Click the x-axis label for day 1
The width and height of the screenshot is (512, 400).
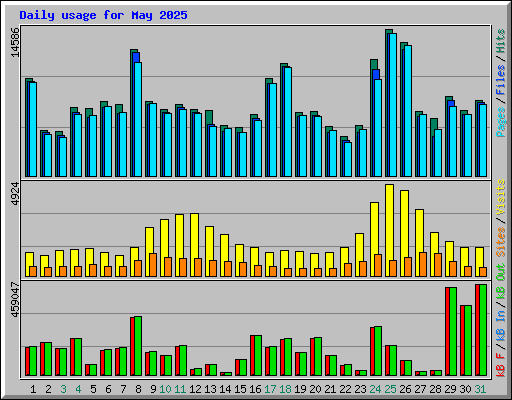tap(33, 389)
